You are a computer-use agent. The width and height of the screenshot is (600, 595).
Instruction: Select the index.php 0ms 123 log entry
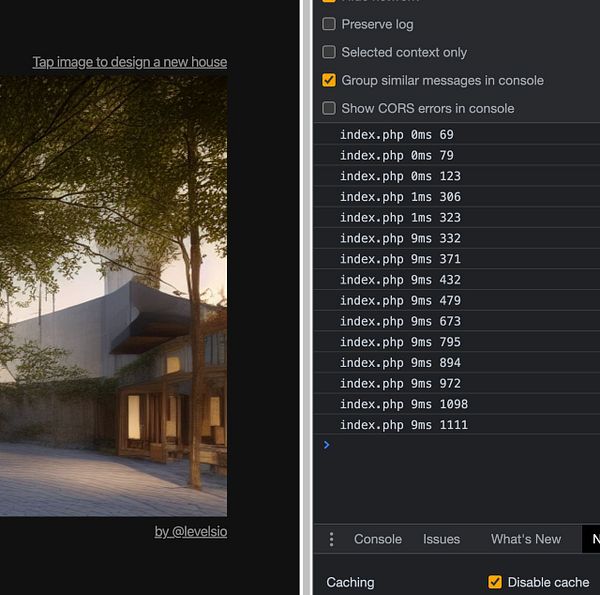click(457, 176)
